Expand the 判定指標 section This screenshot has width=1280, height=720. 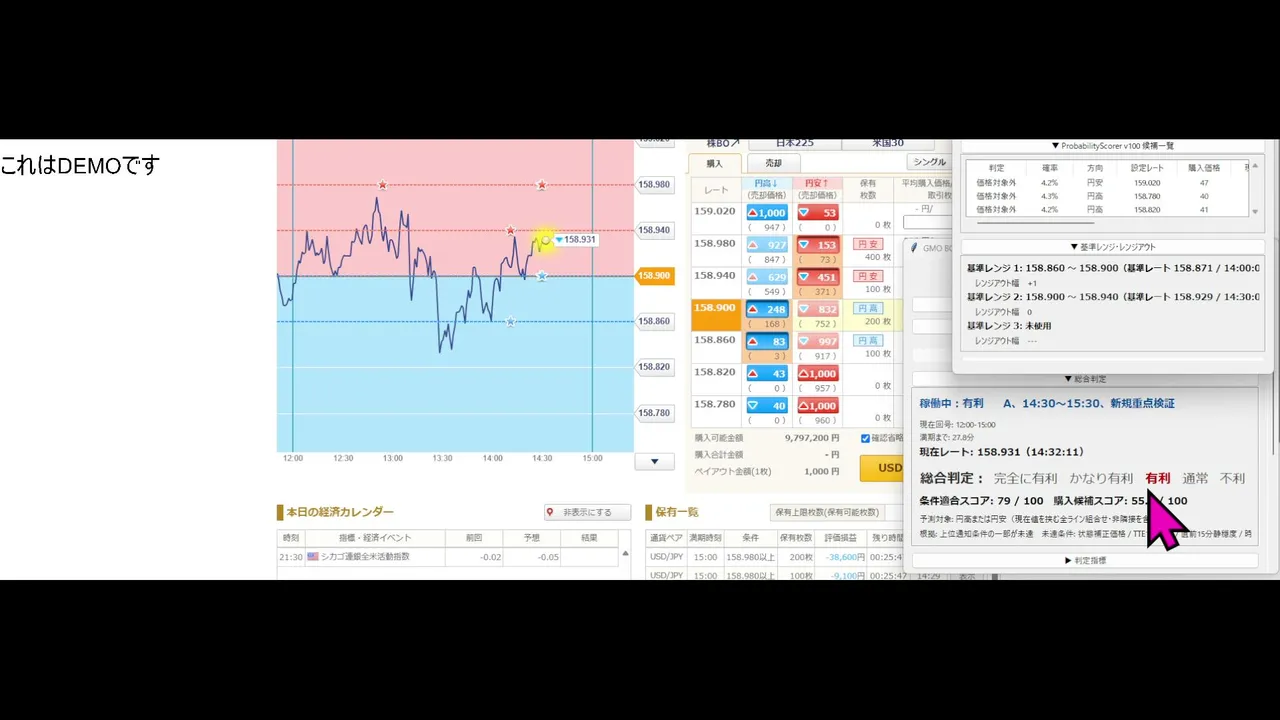tap(1084, 561)
